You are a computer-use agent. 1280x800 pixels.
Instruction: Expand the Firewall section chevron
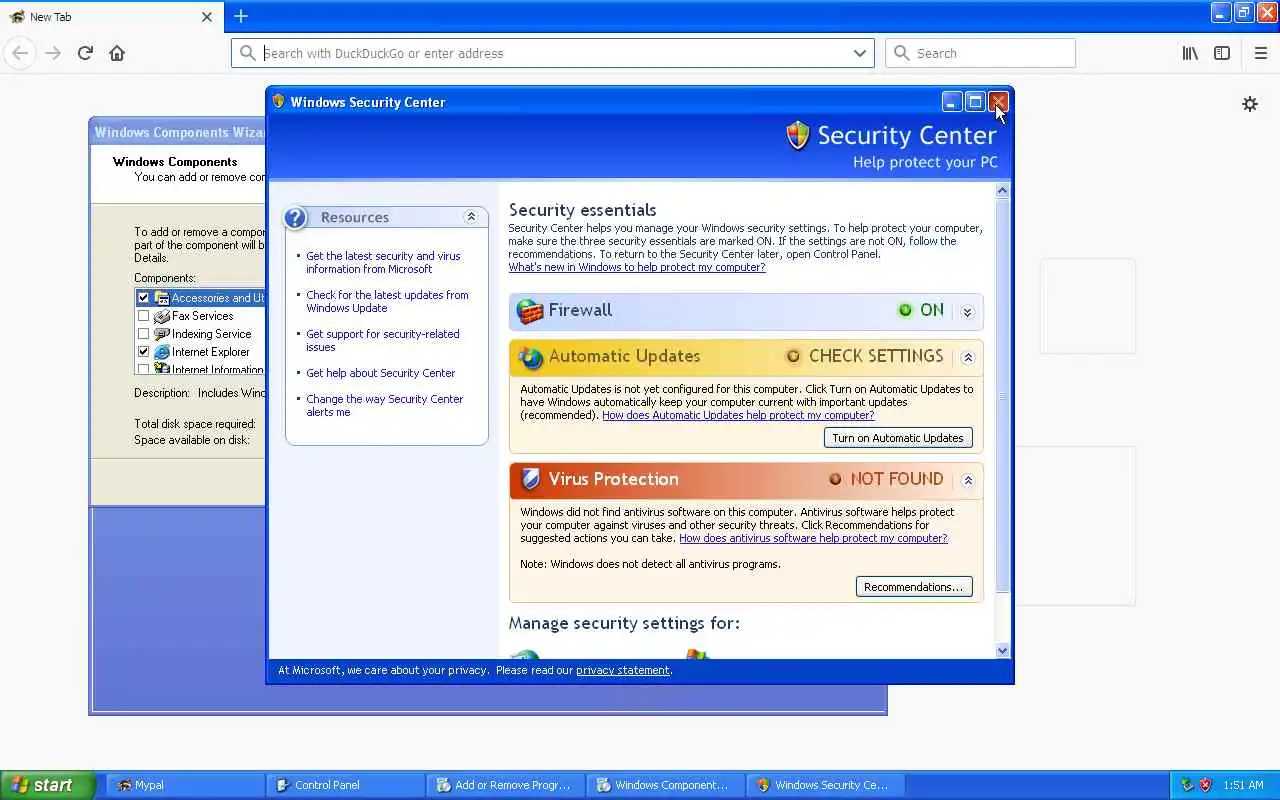(967, 312)
